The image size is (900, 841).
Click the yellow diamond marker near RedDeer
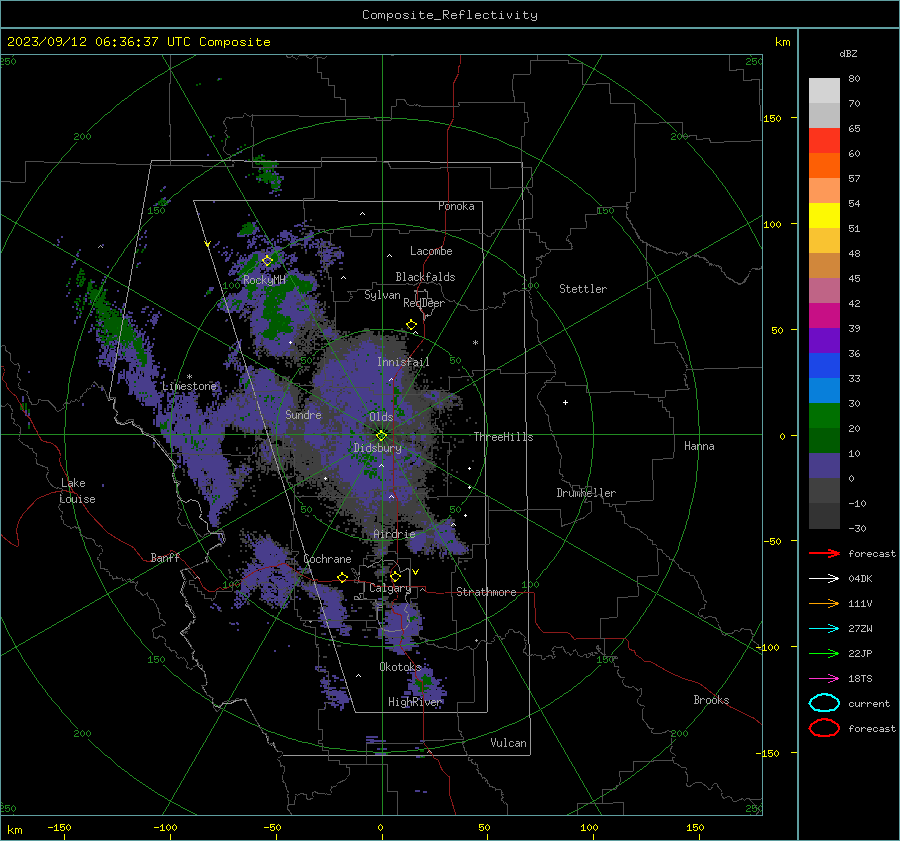click(x=412, y=325)
